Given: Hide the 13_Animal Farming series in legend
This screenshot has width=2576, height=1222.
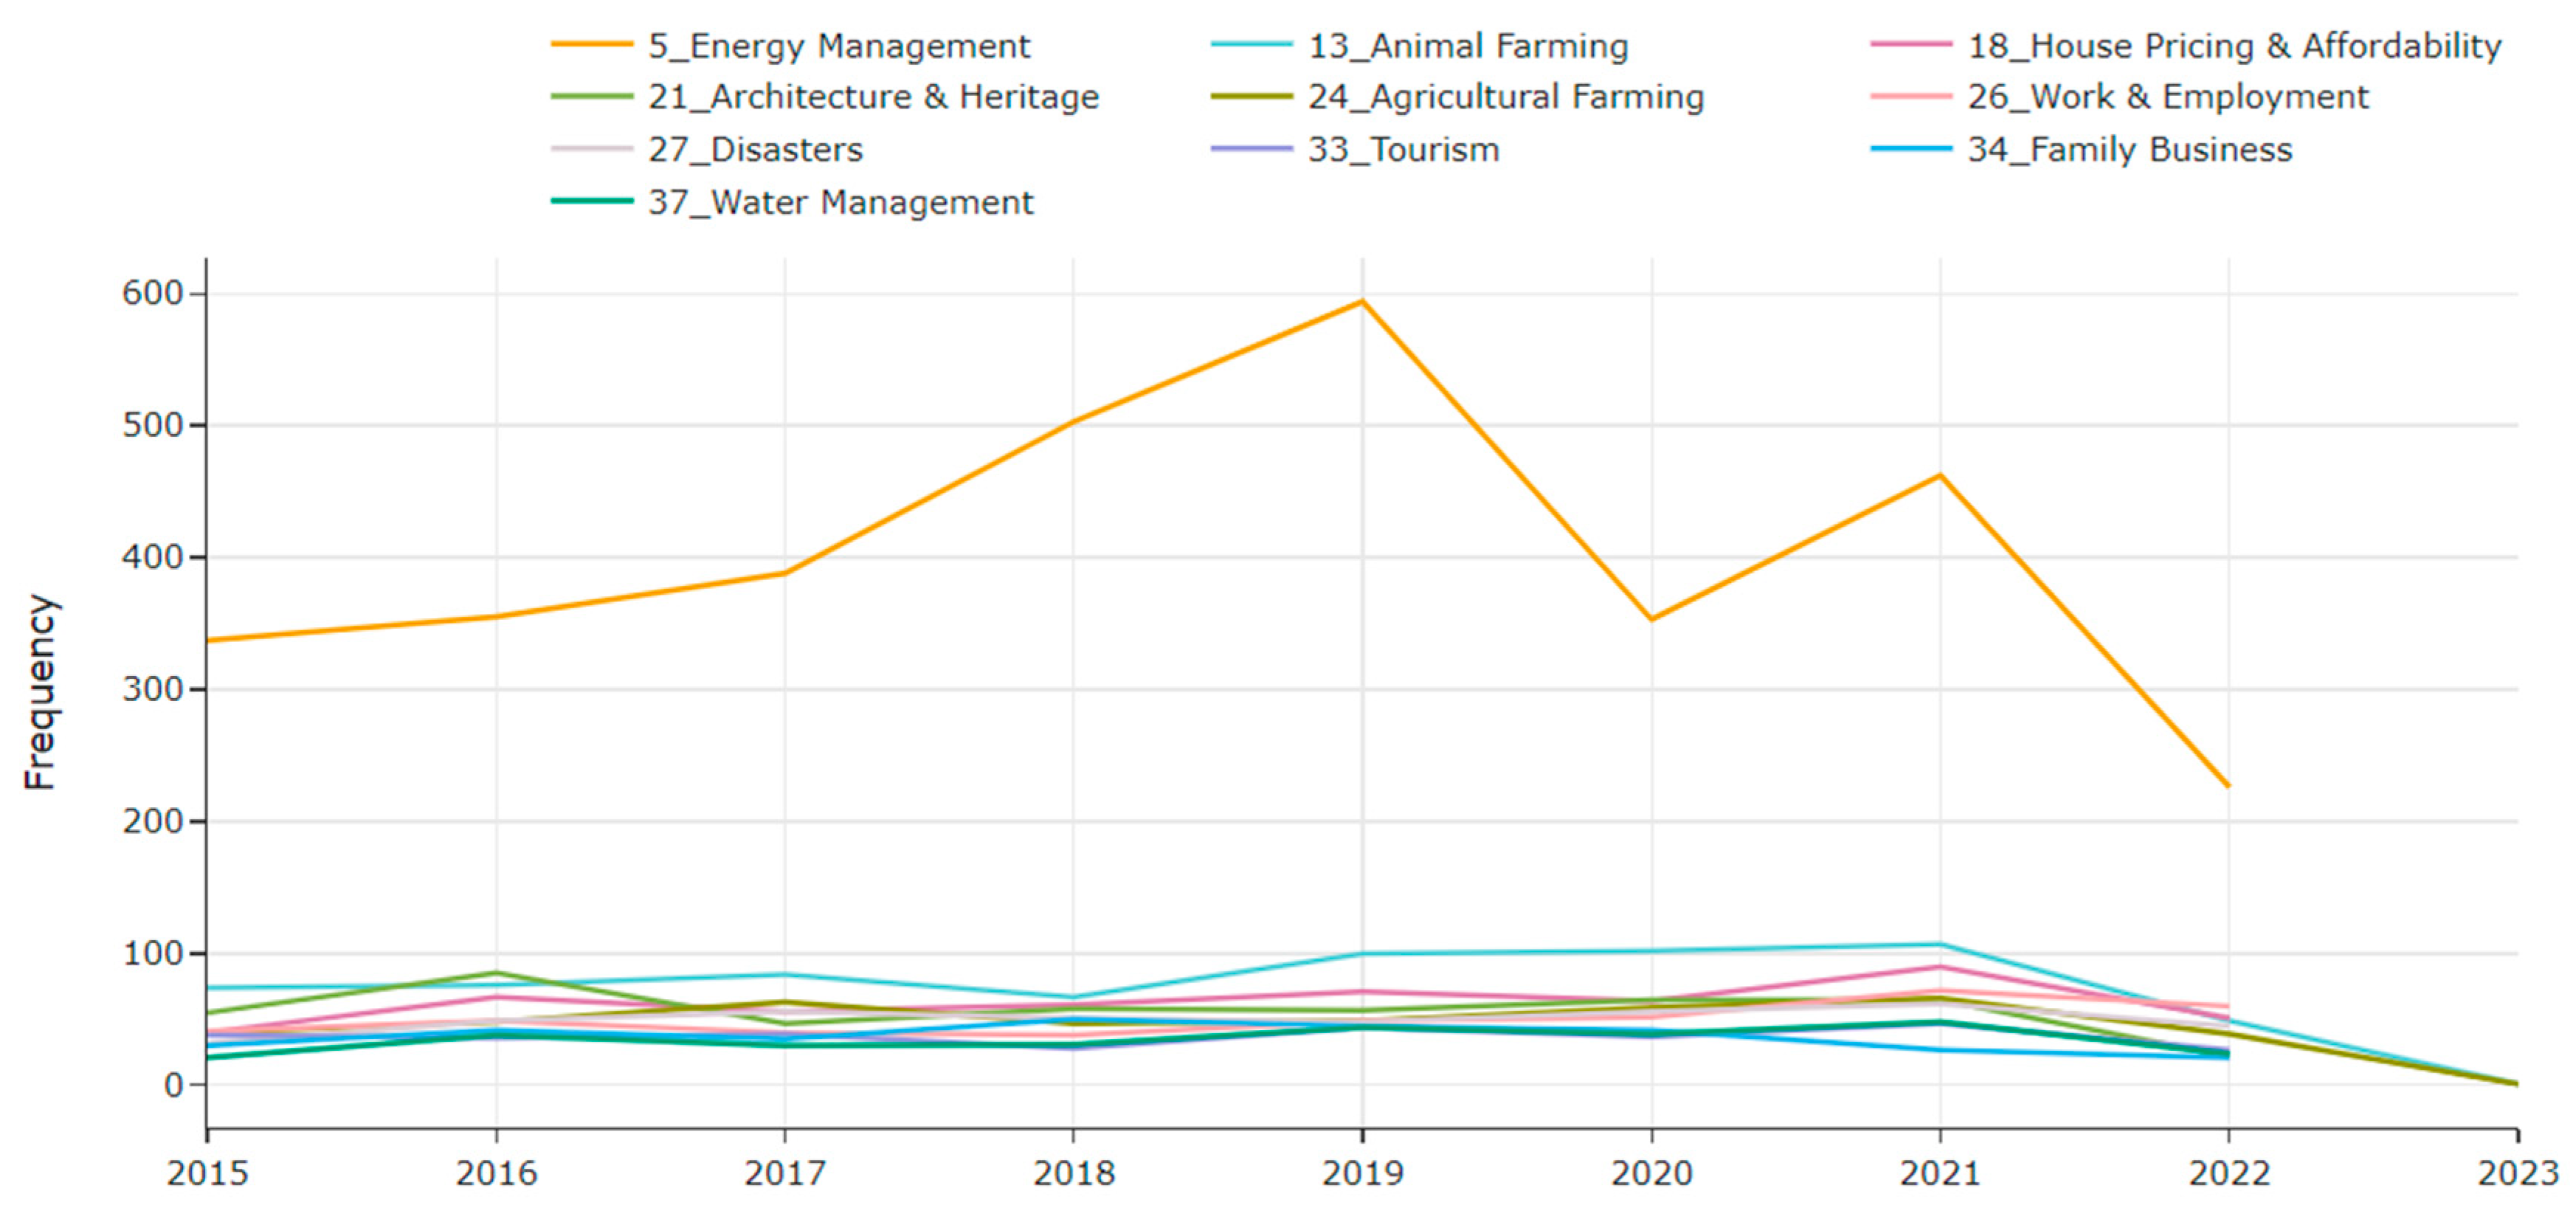Looking at the screenshot, I should coord(1468,46).
